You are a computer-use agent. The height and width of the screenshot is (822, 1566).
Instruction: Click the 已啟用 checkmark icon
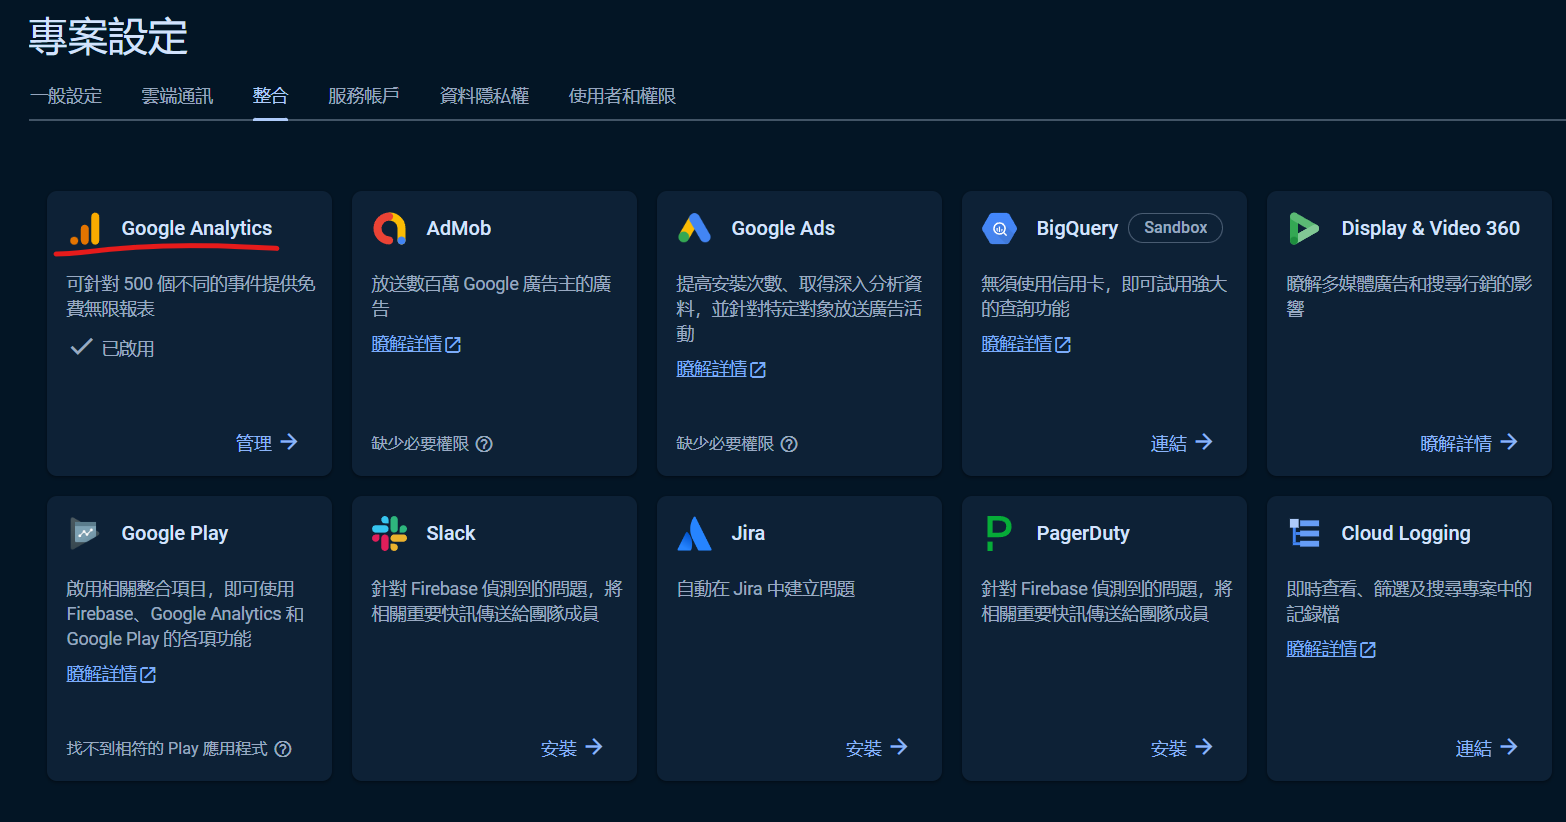[82, 348]
